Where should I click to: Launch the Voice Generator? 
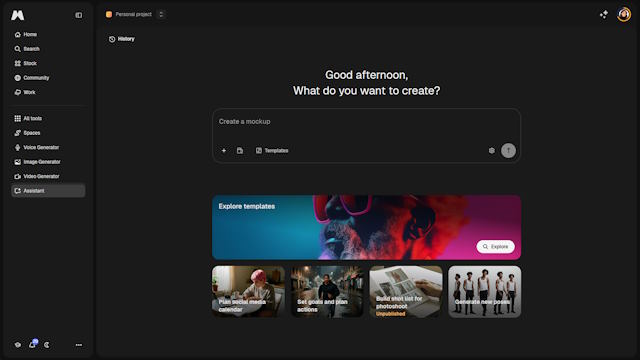tap(48, 147)
